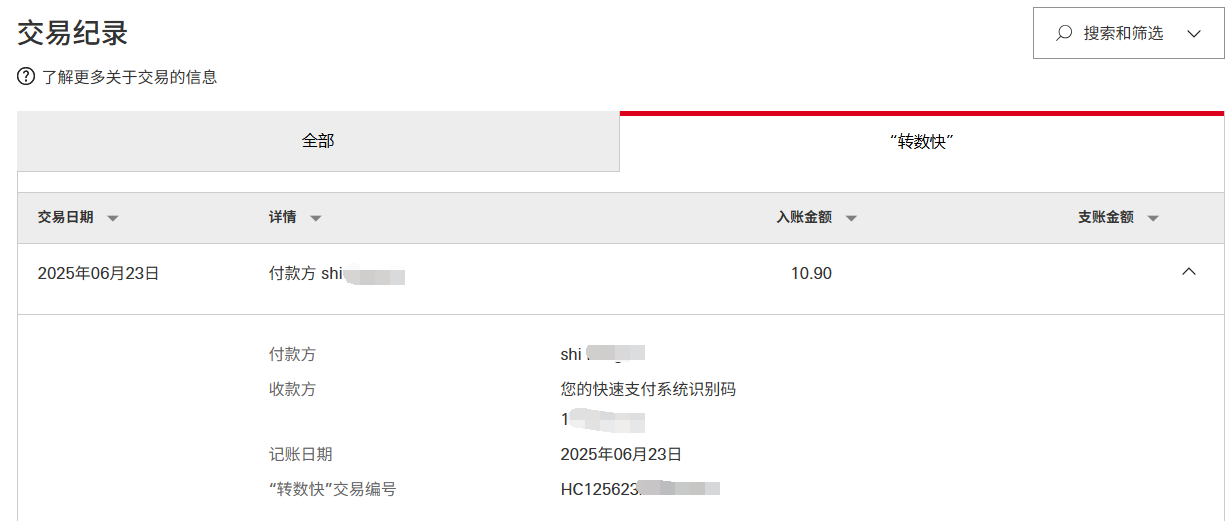Open the 了解更多关于交易的信息 link
Image resolution: width=1231 pixels, height=521 pixels.
click(x=129, y=76)
